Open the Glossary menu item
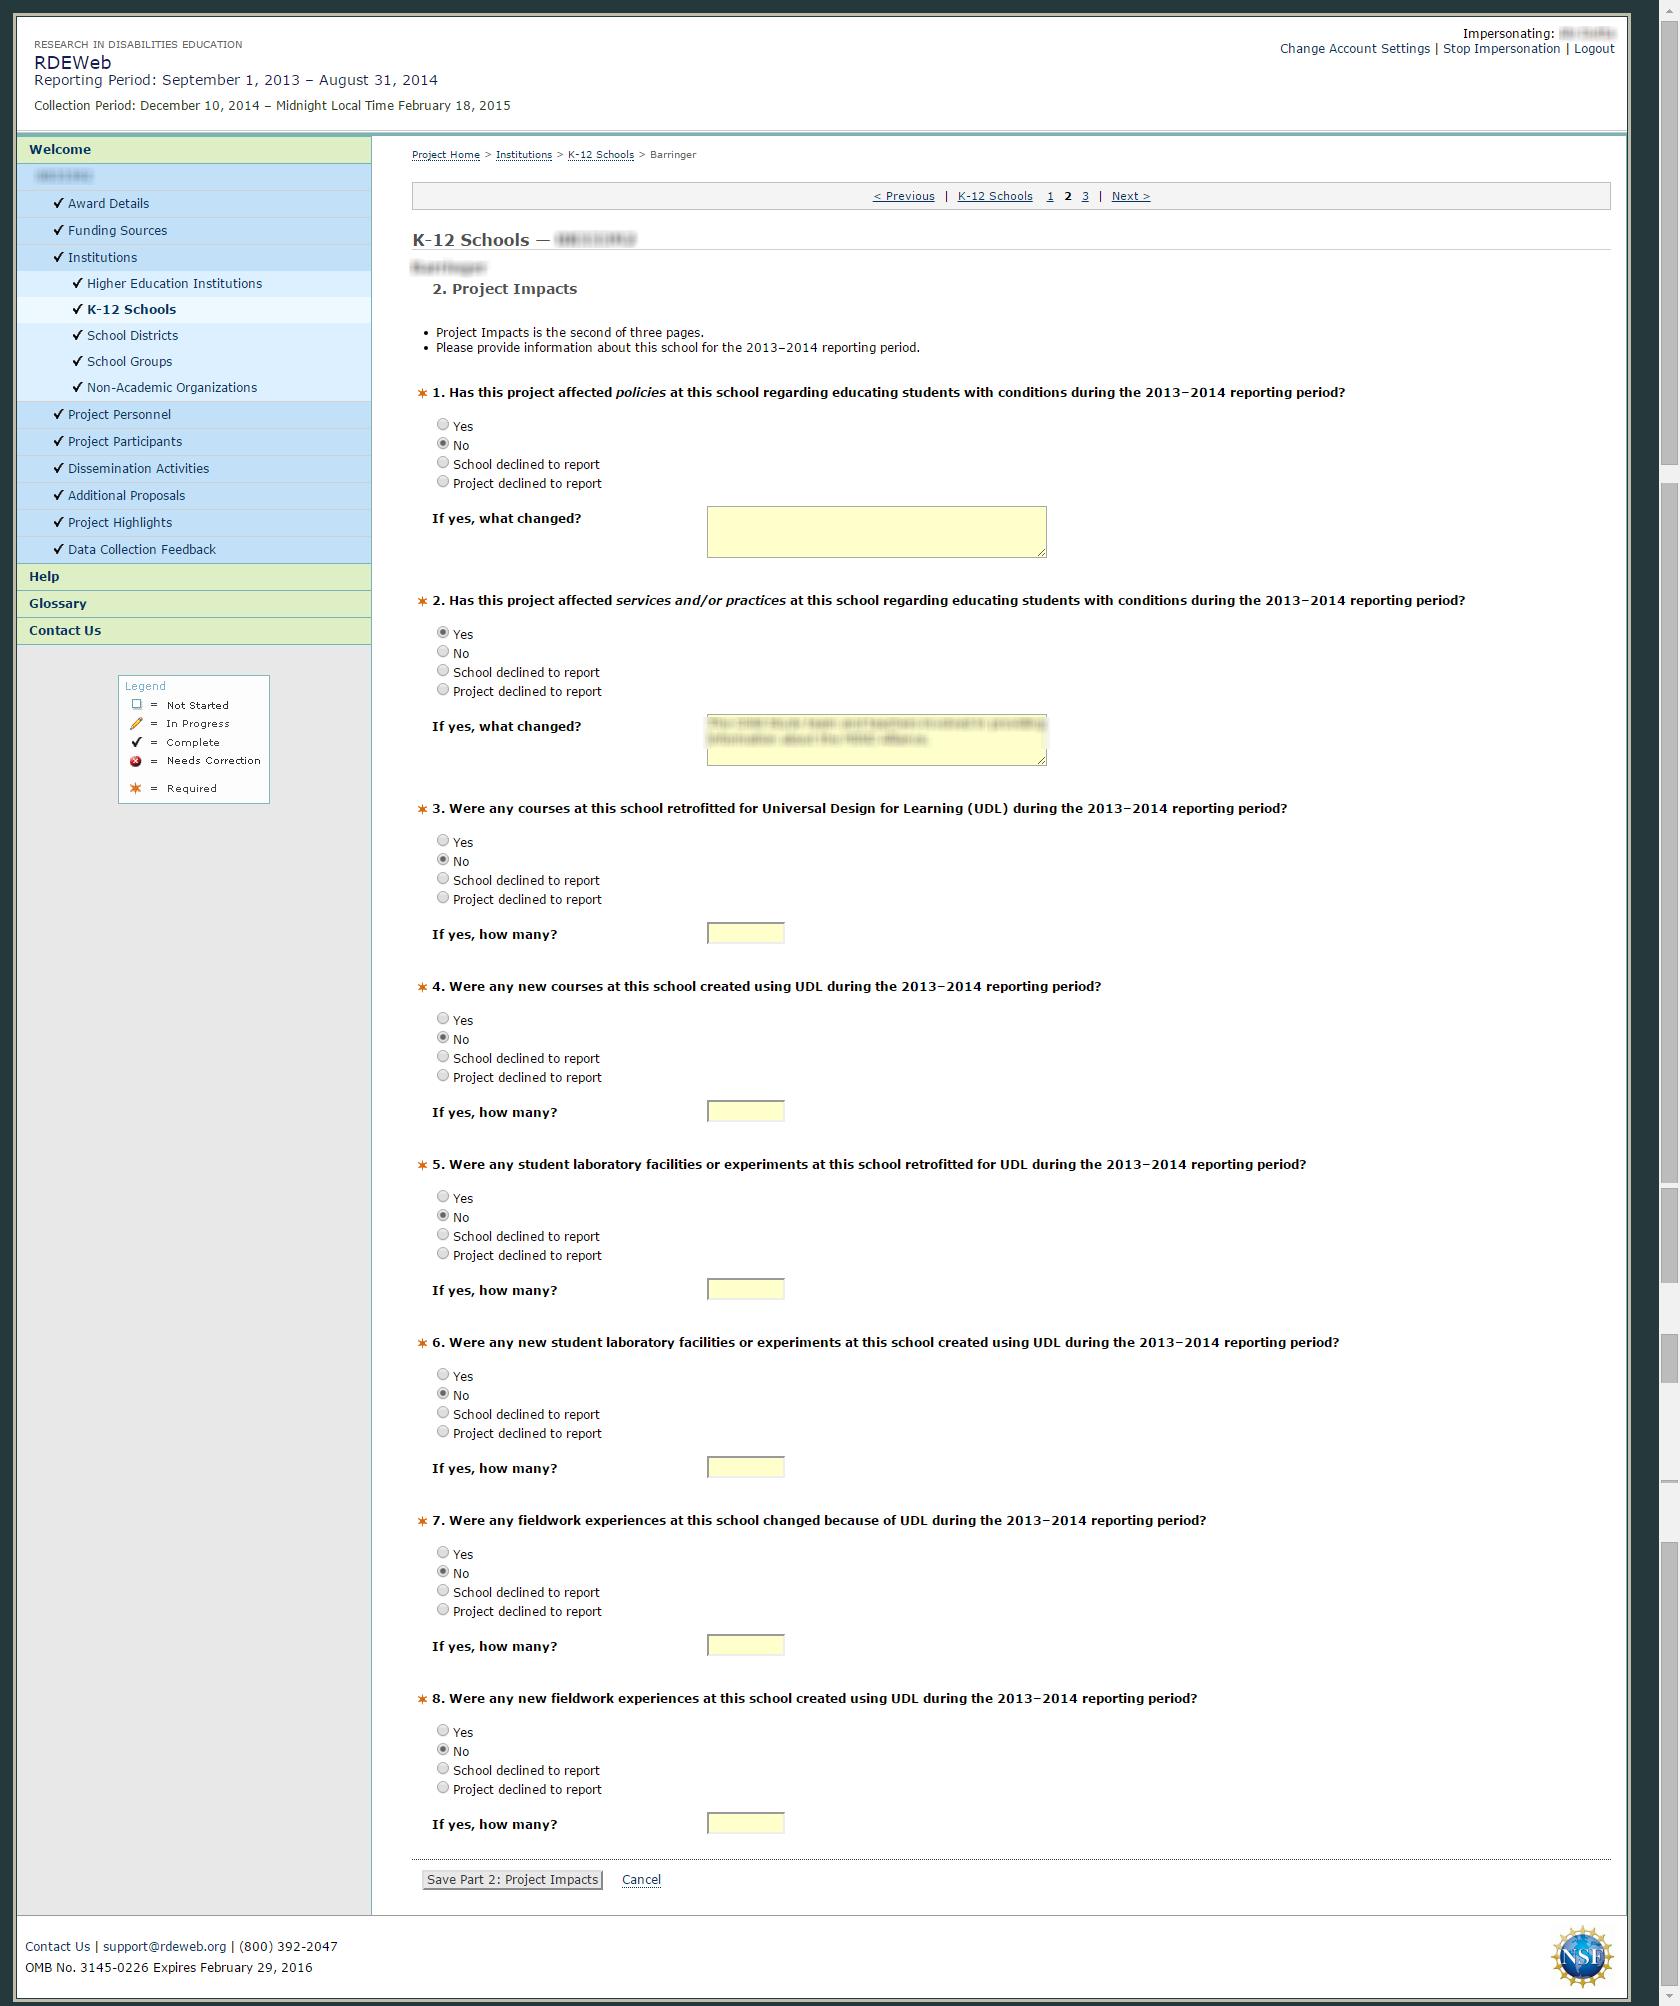Viewport: 1680px width, 2006px height. [x=57, y=604]
